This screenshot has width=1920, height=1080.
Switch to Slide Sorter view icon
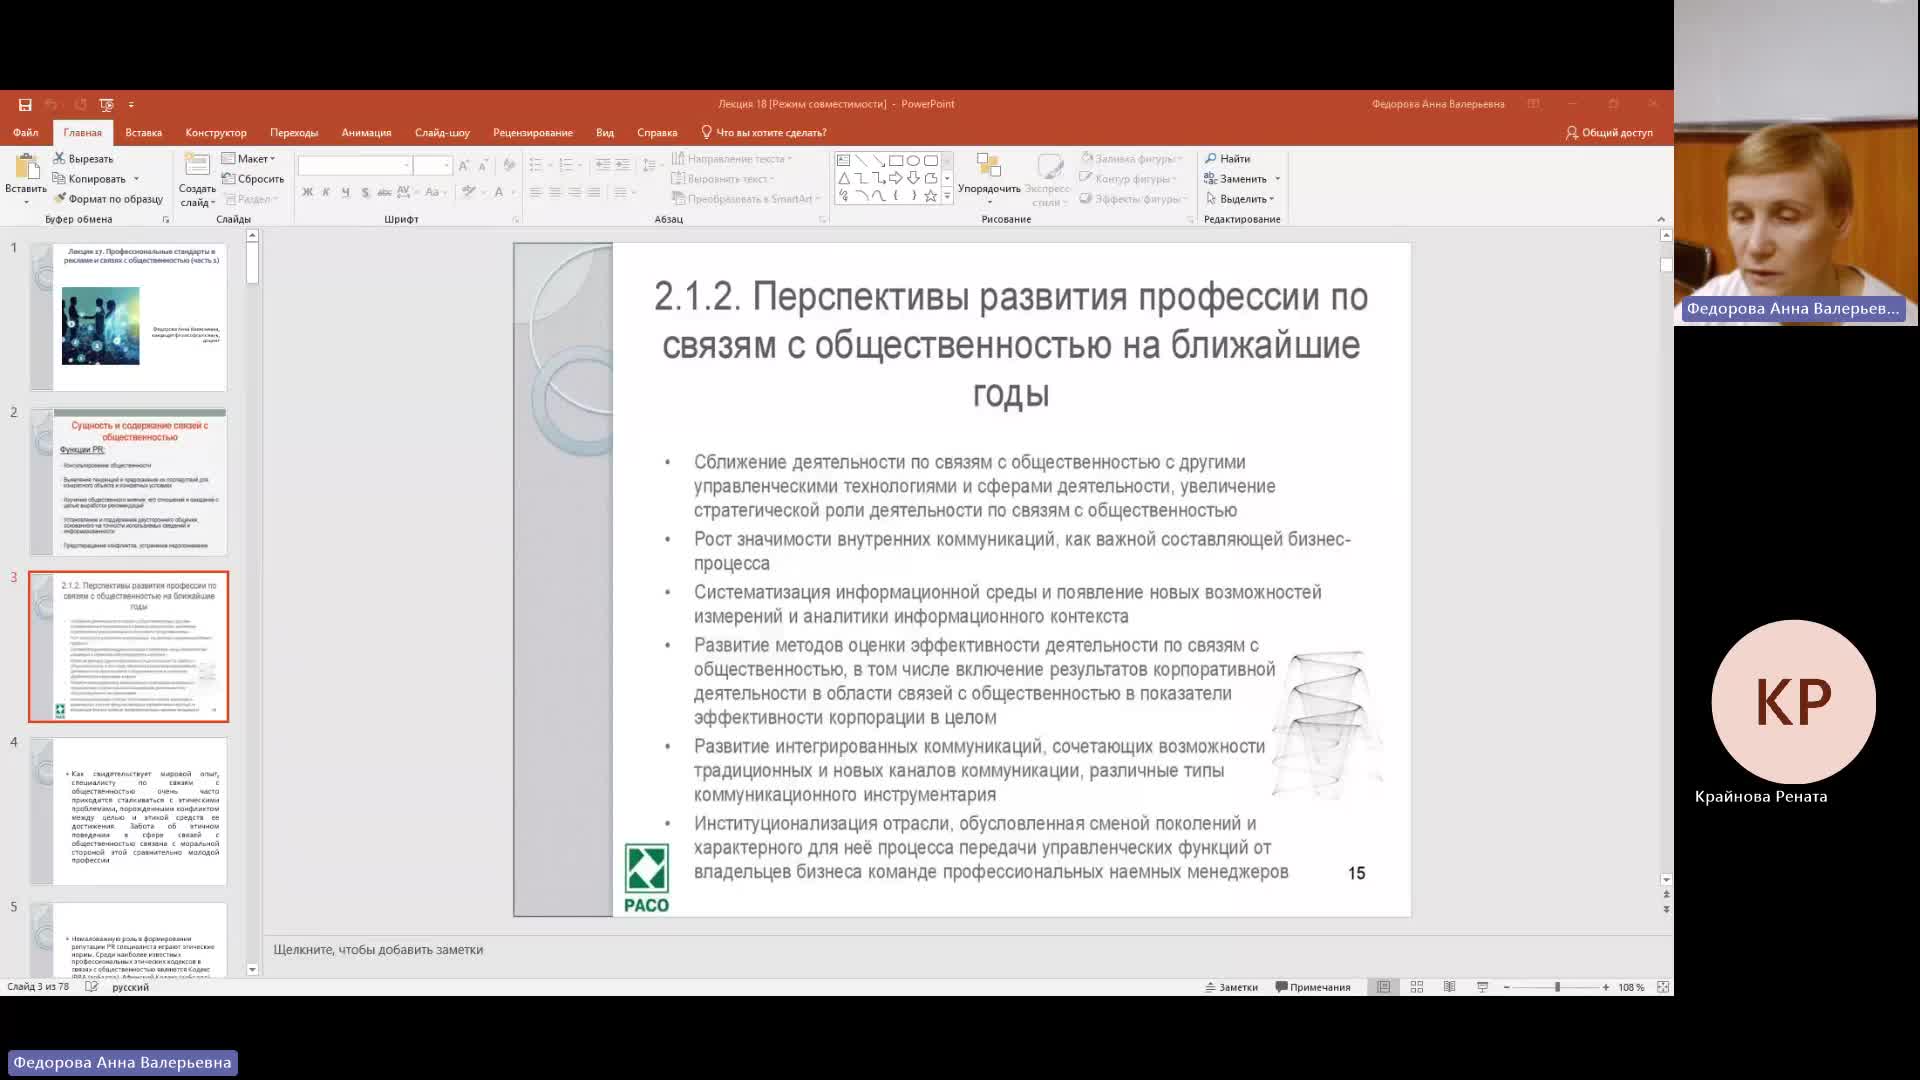(1417, 987)
